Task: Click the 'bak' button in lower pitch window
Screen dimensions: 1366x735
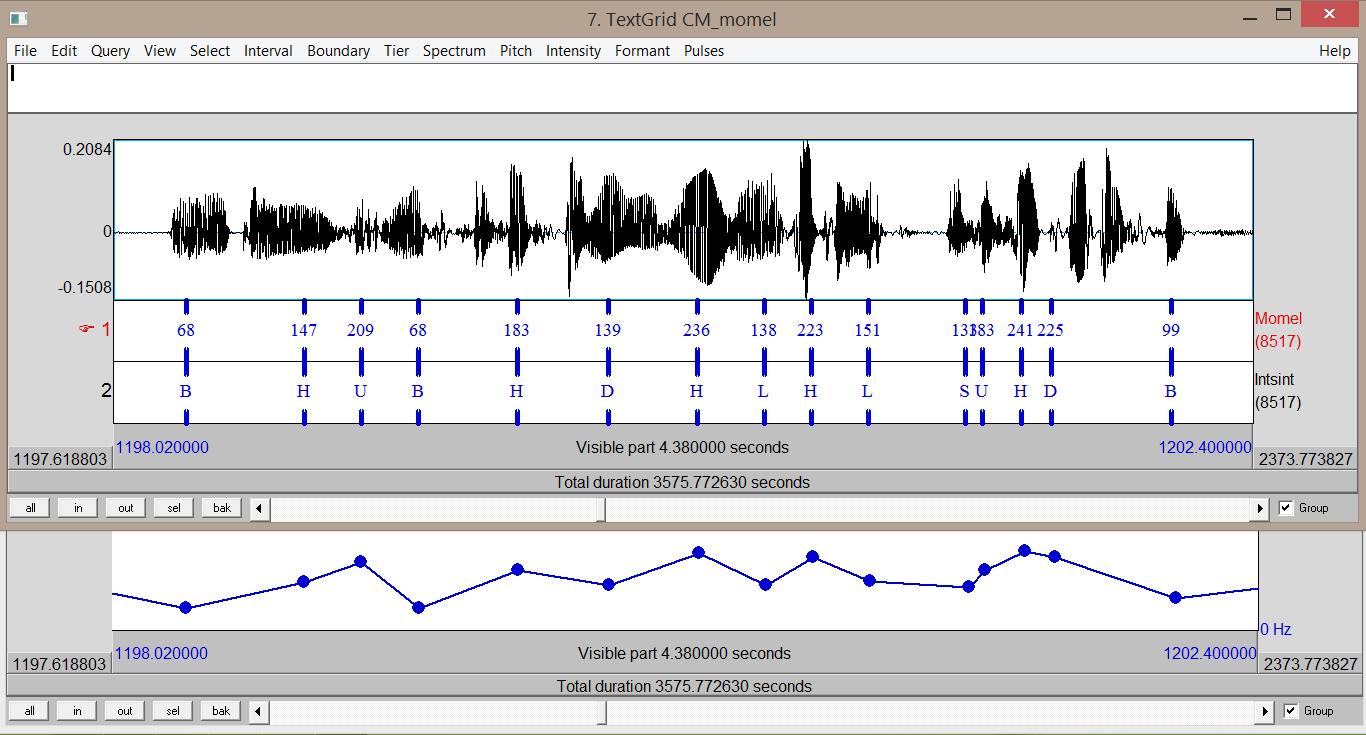Action: (222, 711)
